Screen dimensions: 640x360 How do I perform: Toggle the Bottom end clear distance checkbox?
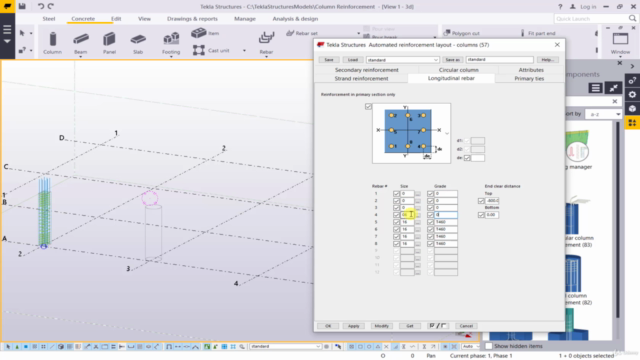tap(481, 215)
